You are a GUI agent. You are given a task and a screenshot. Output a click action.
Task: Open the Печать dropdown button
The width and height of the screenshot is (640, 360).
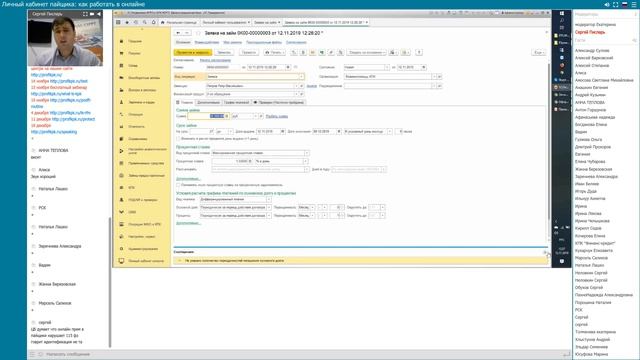(x=274, y=52)
